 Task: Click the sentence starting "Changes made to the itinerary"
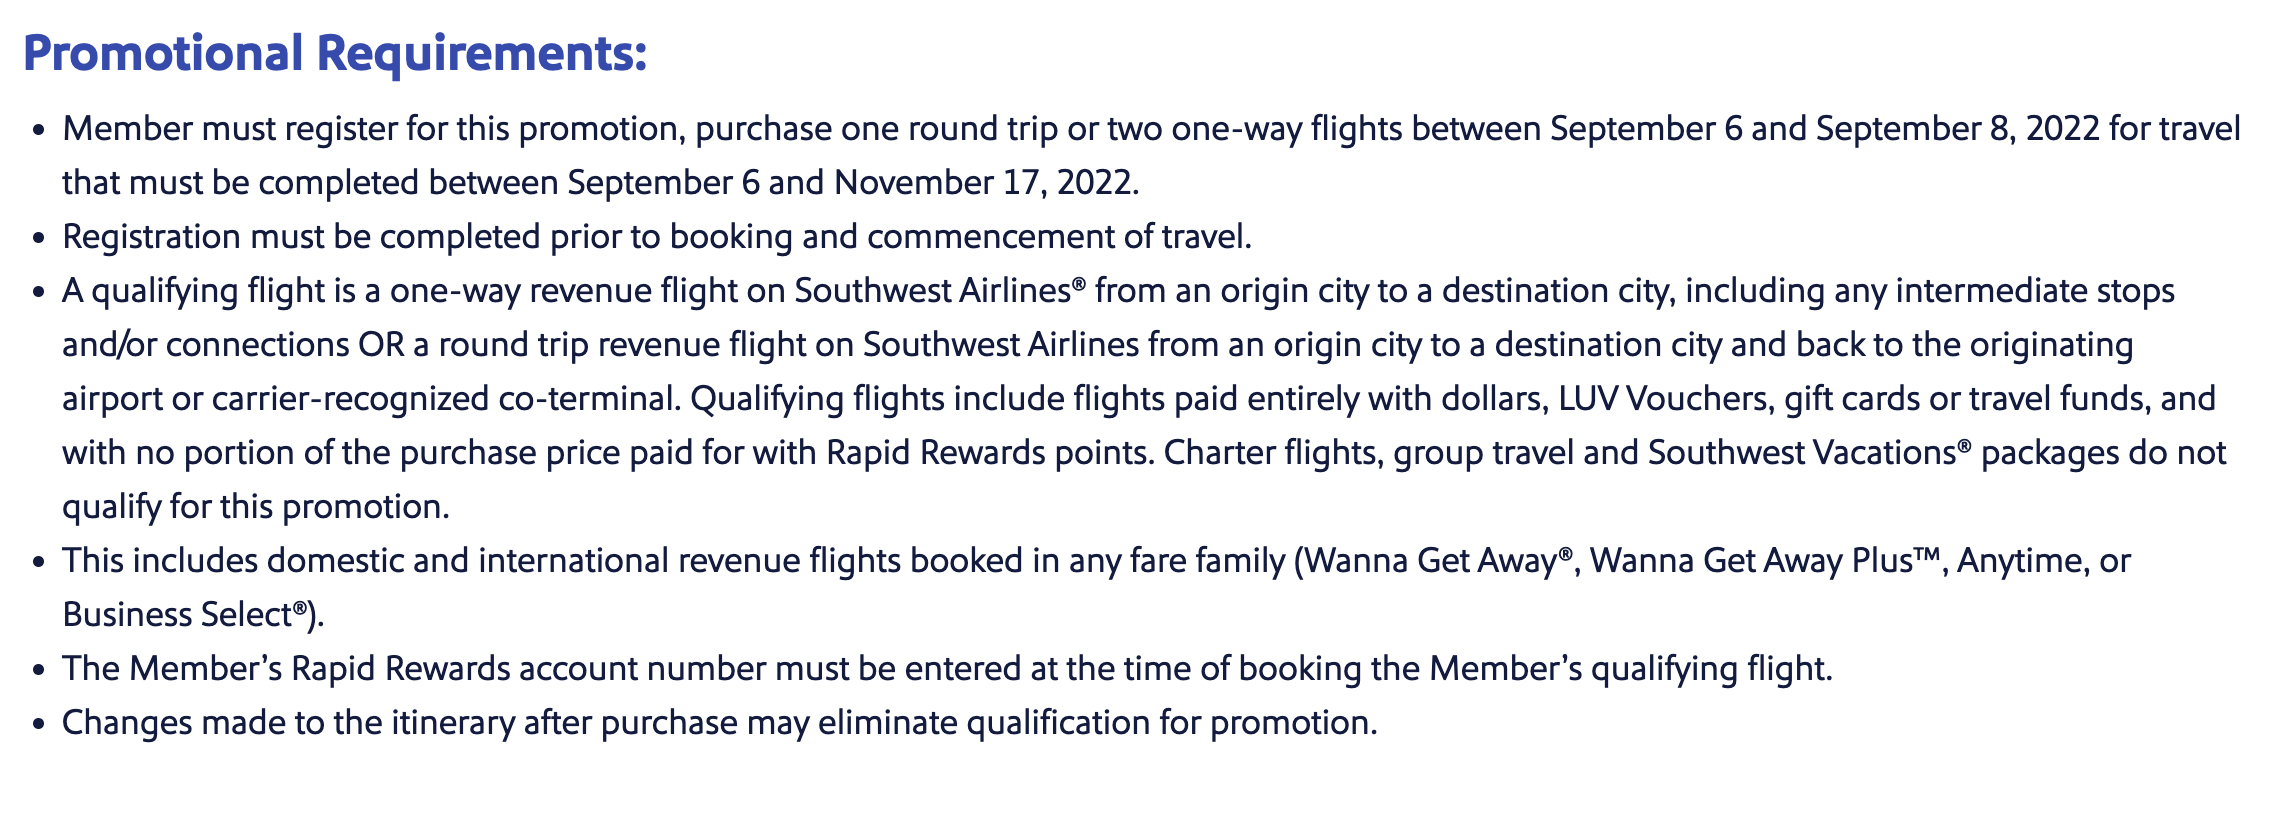720,723
